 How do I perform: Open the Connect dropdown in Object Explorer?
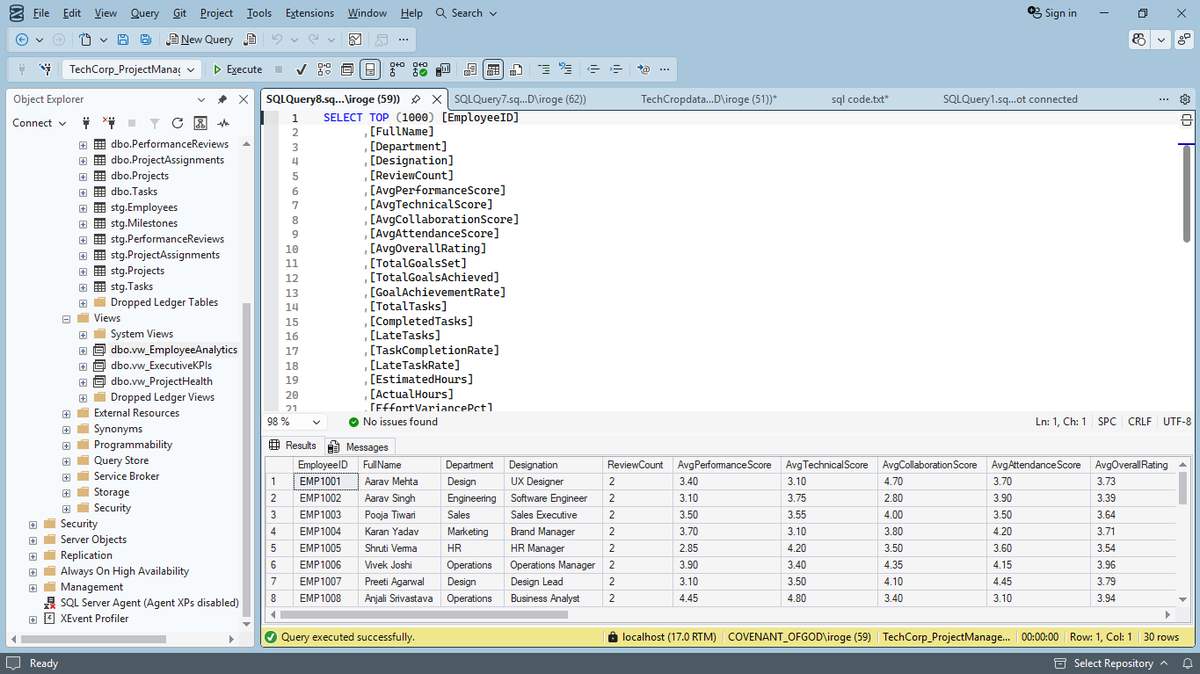(39, 123)
